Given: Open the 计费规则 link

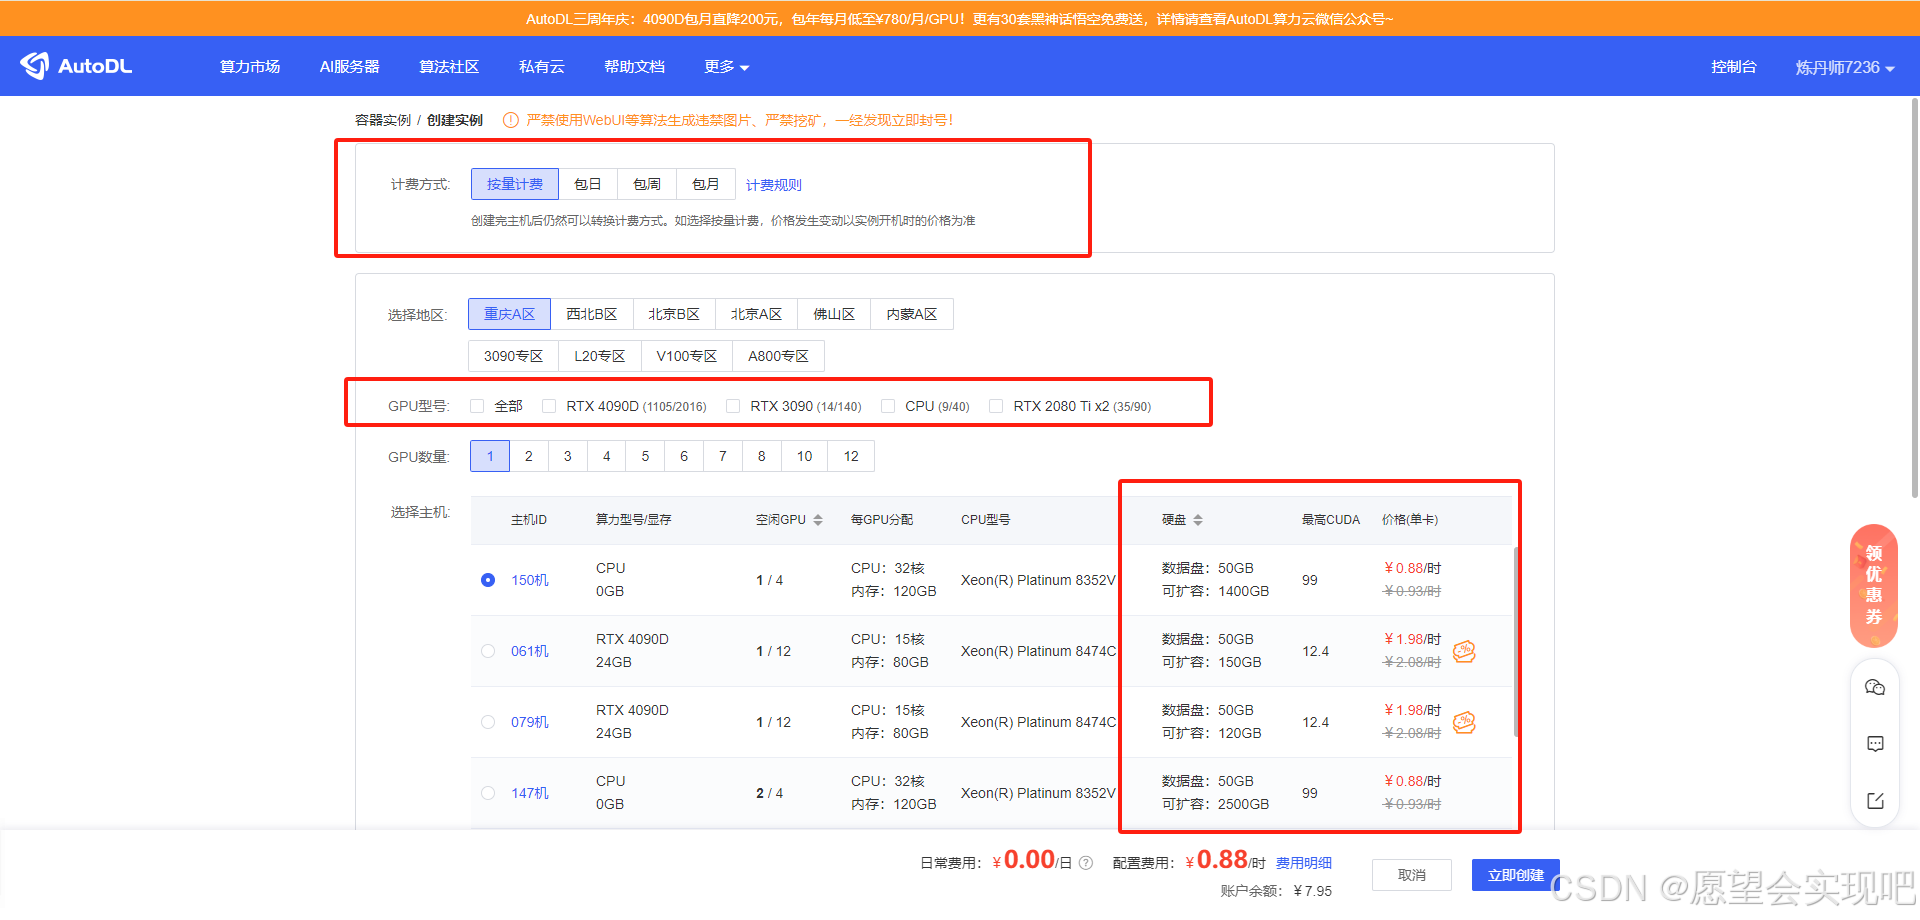Looking at the screenshot, I should [774, 185].
